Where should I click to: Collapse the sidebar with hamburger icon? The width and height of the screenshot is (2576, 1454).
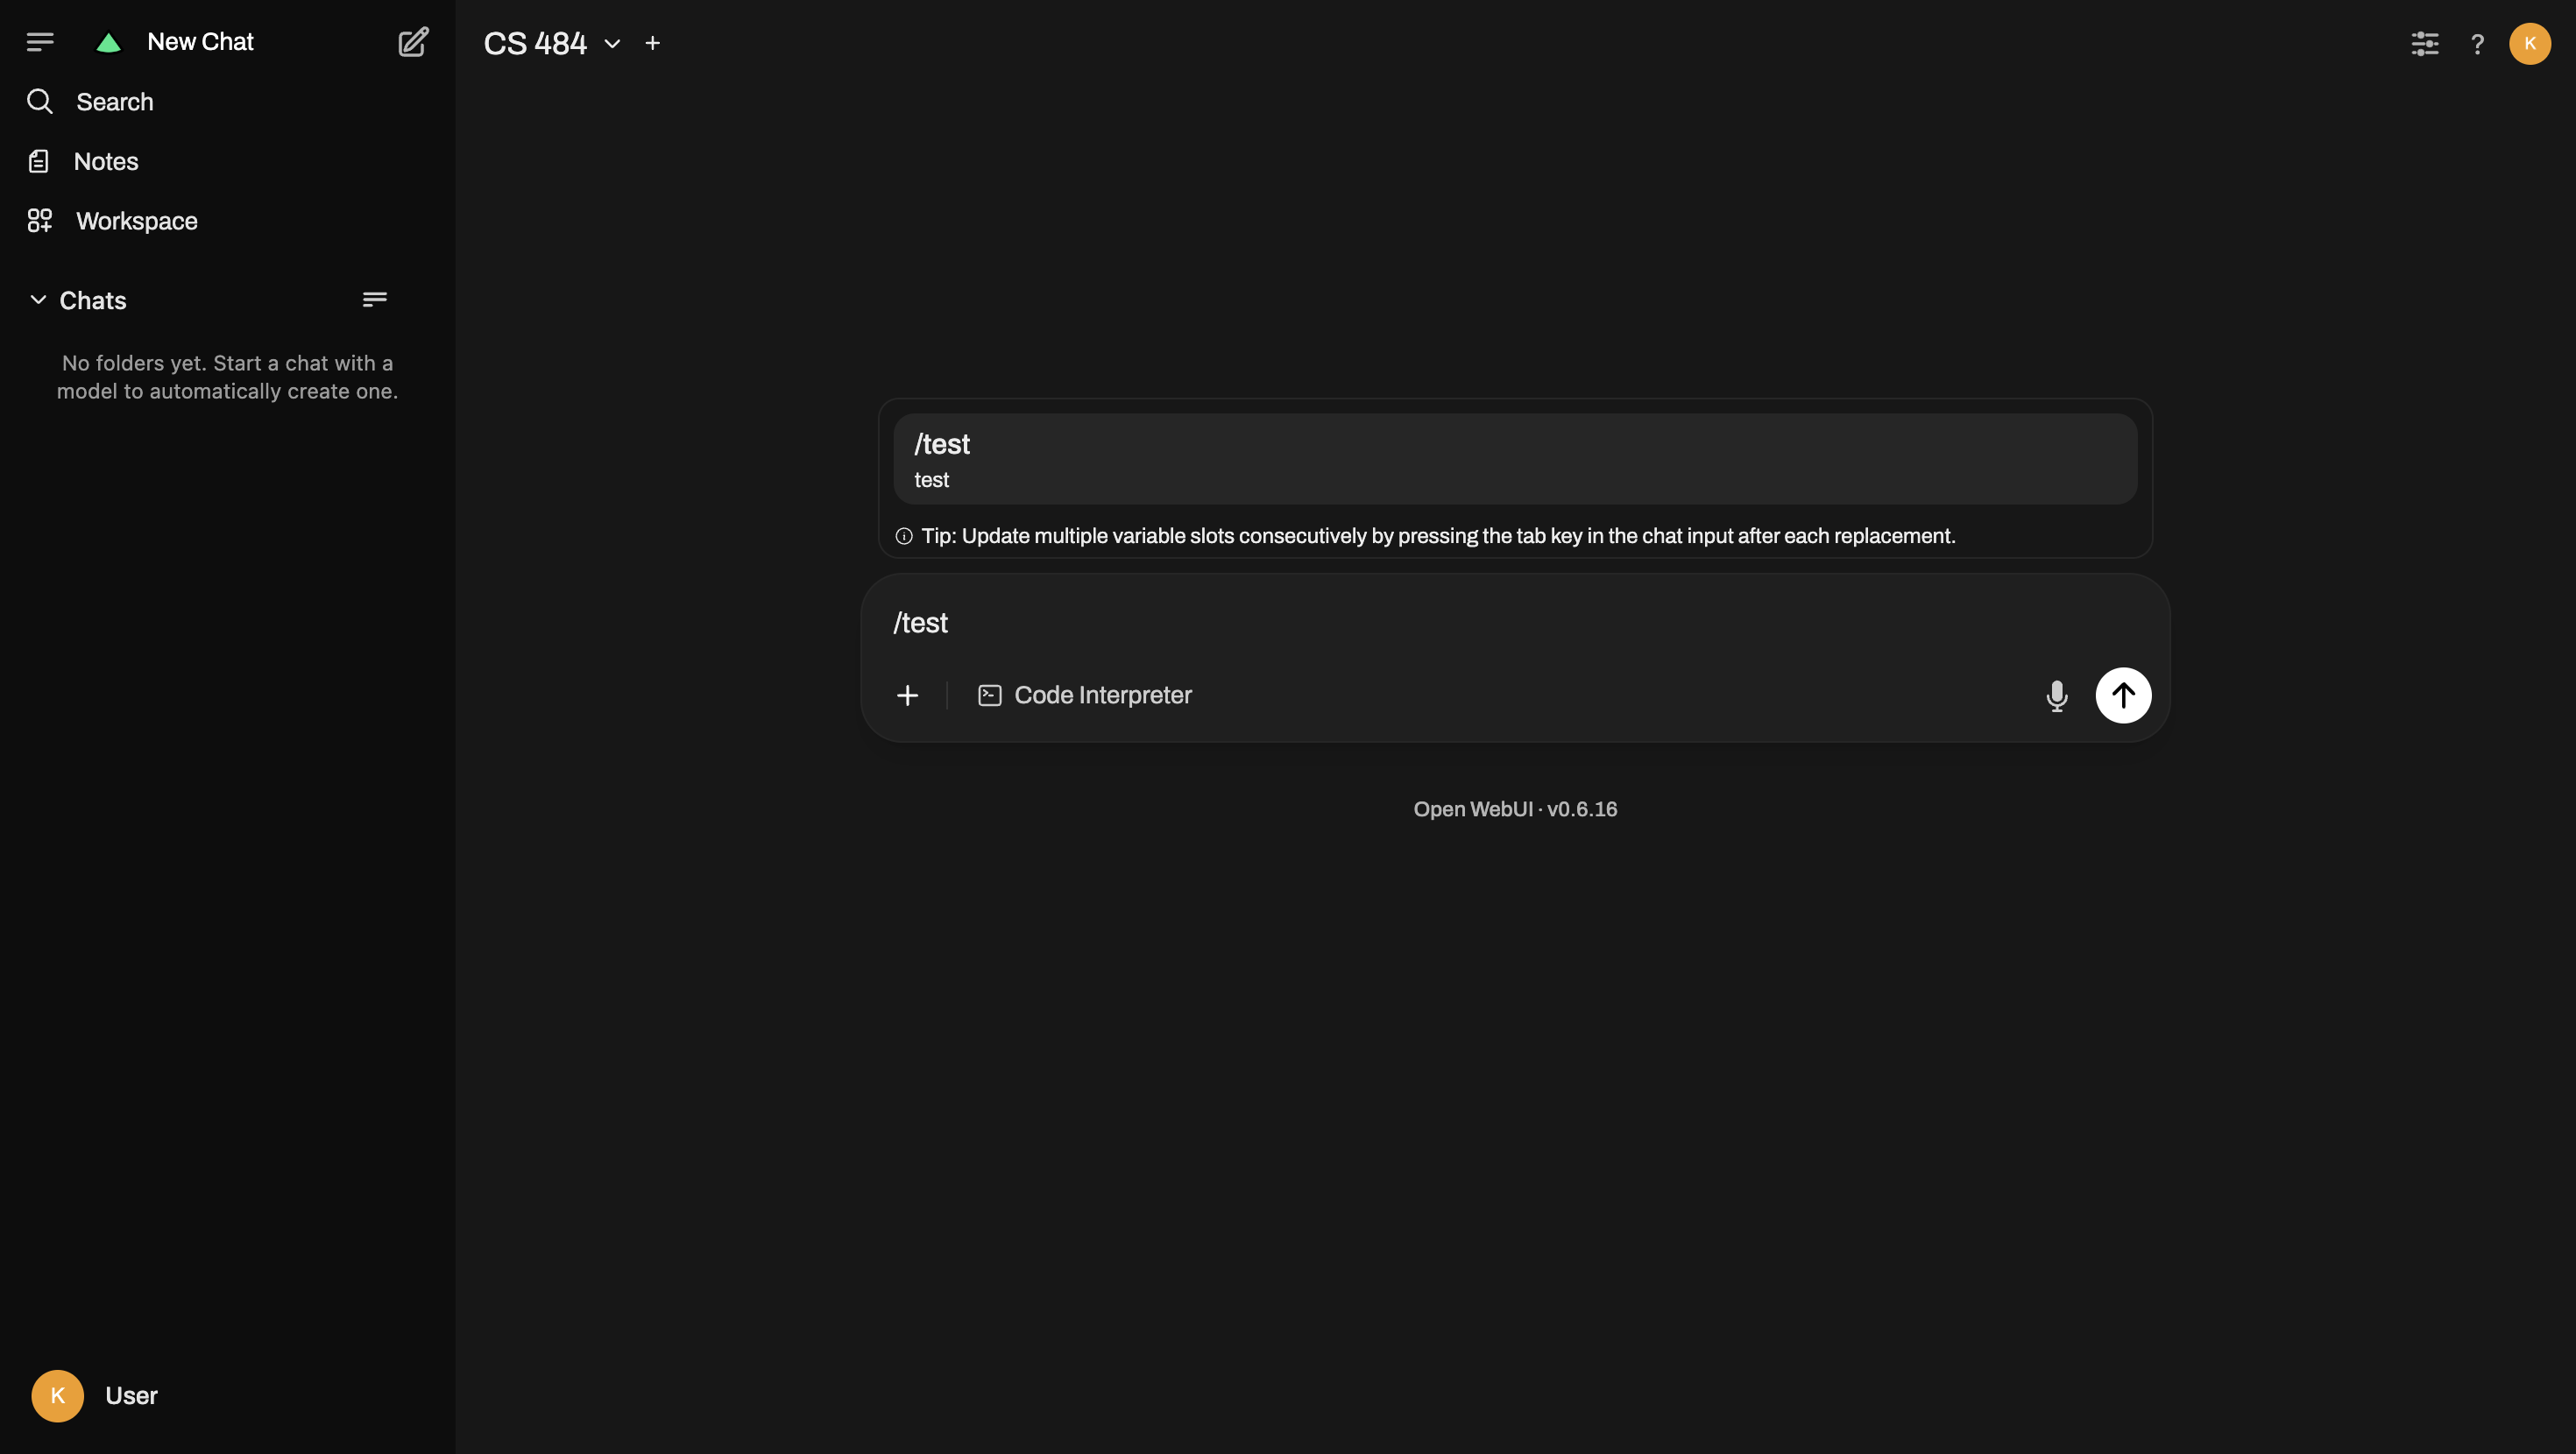click(40, 42)
